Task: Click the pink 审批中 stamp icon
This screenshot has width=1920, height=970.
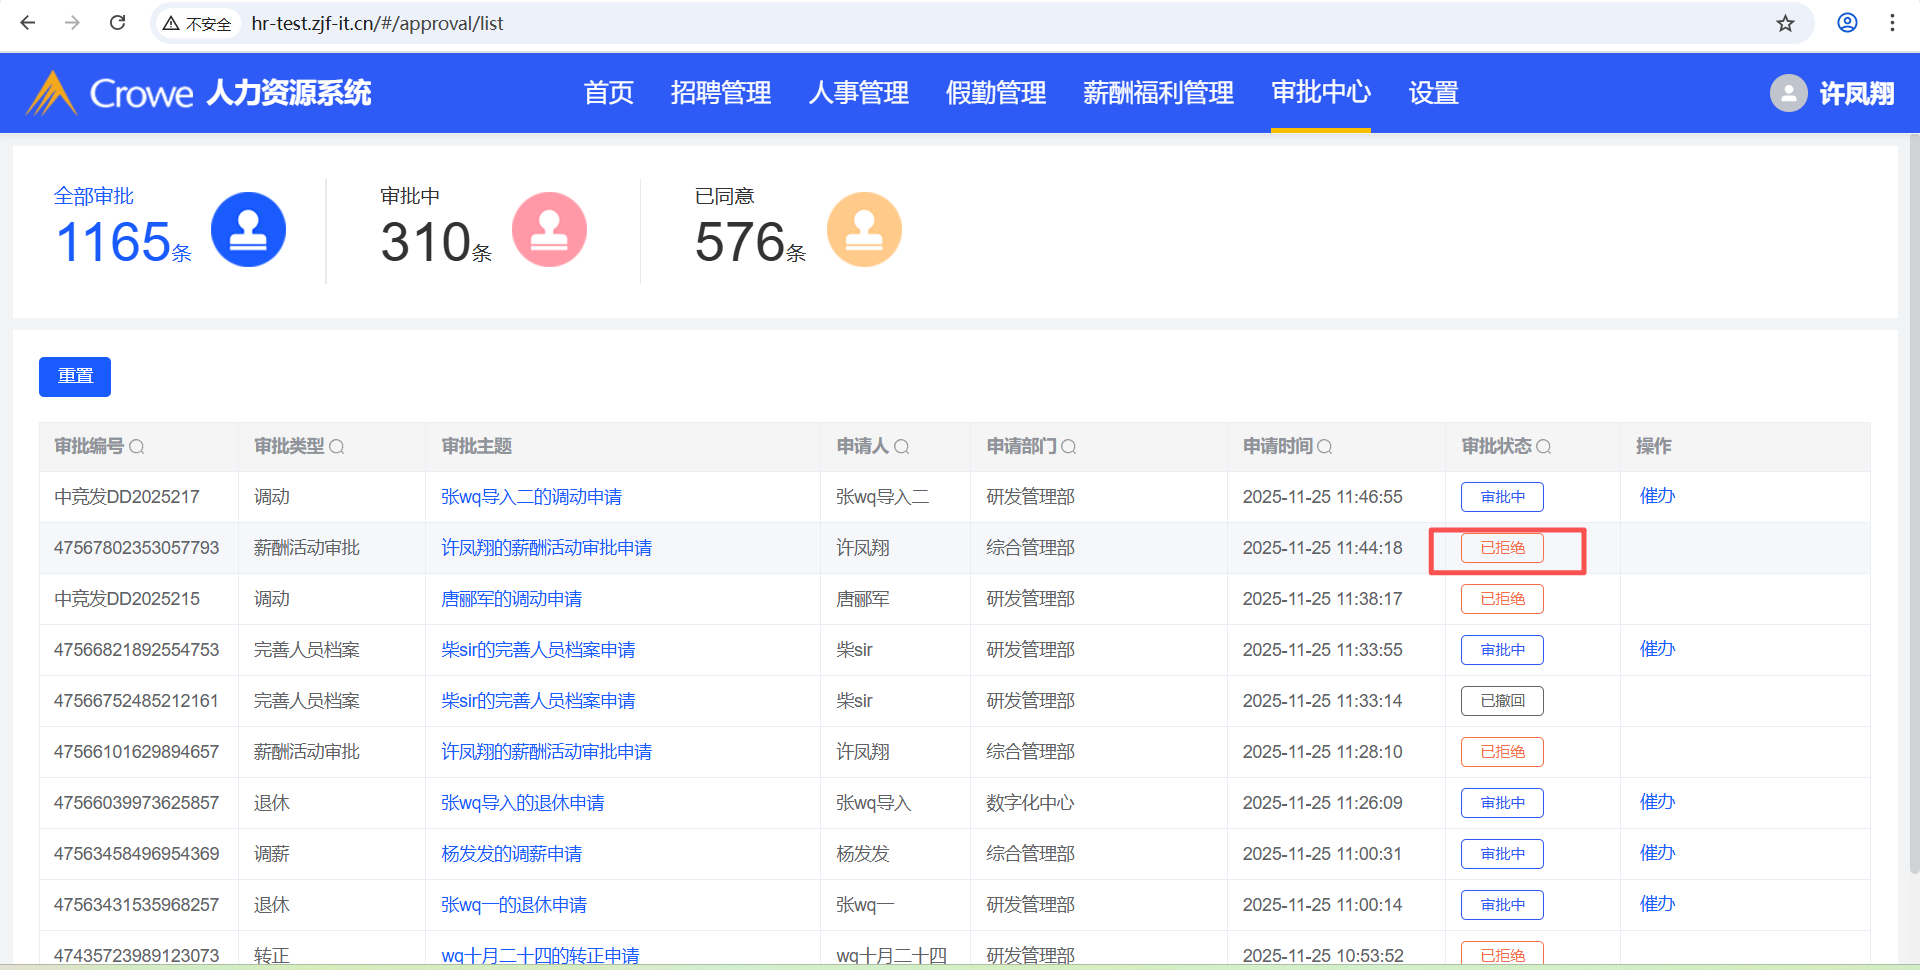Action: 549,230
